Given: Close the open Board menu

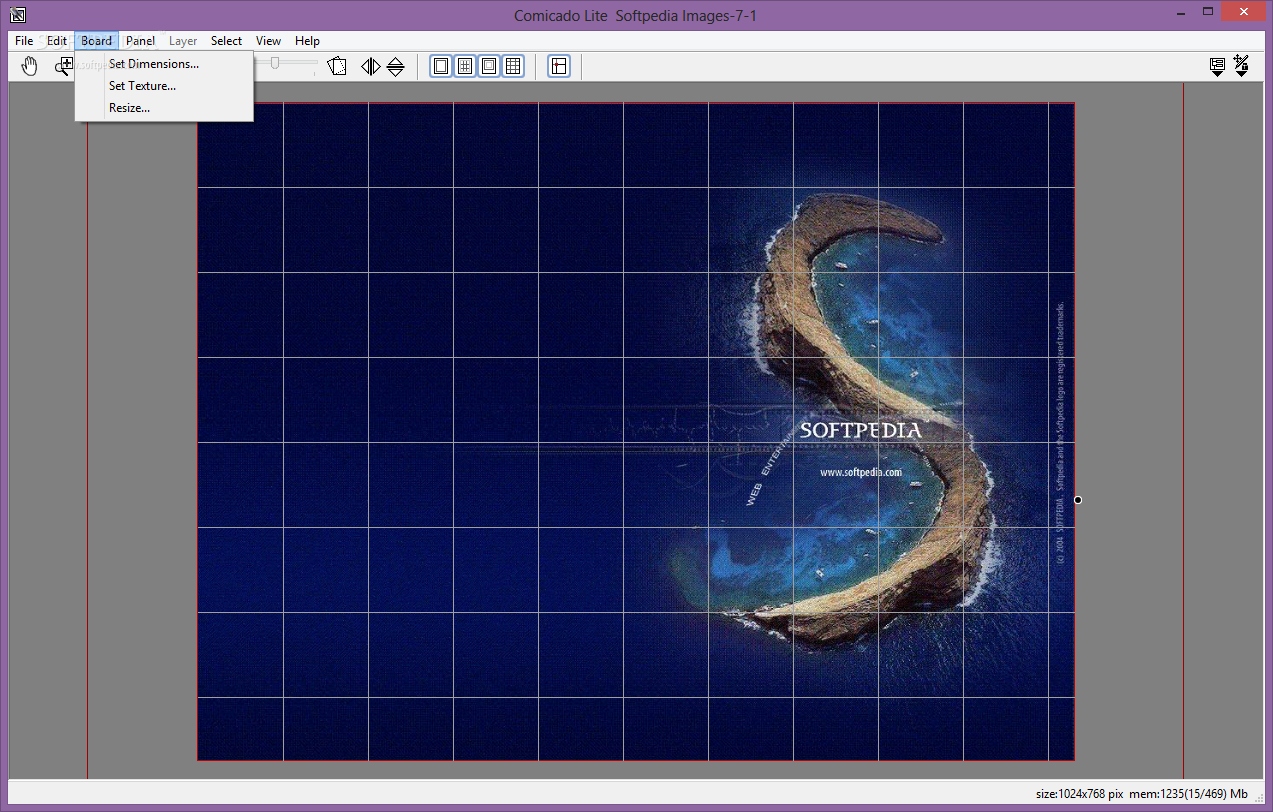Looking at the screenshot, I should pos(97,41).
